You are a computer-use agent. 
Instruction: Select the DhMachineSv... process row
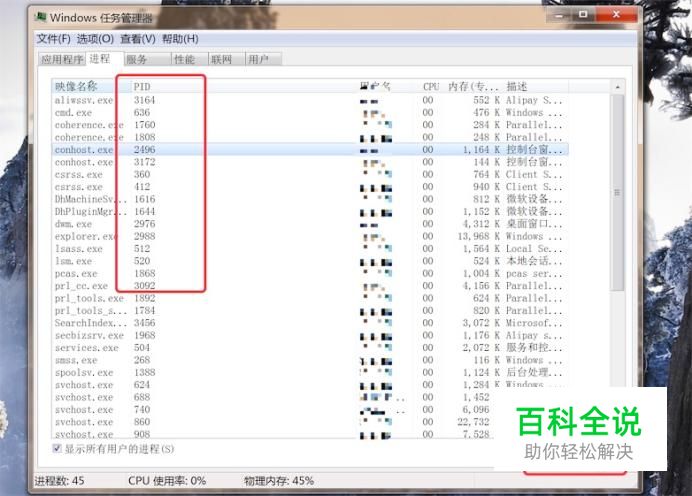point(310,199)
